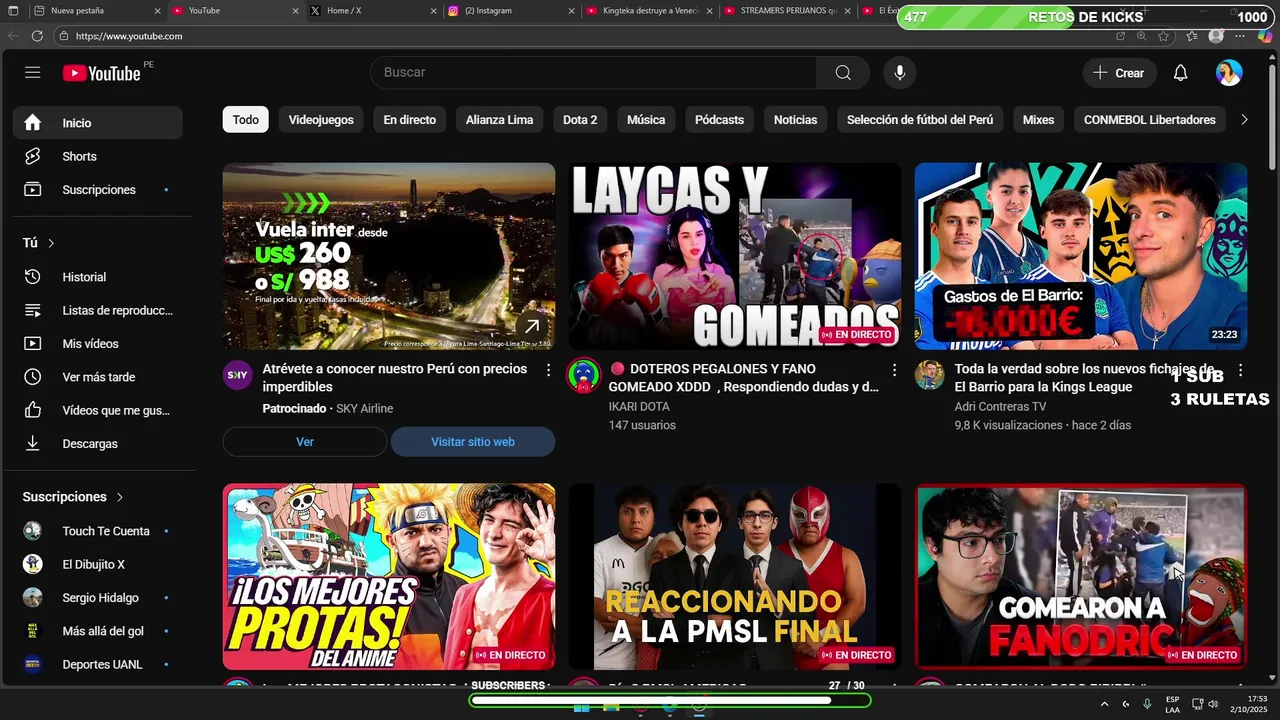Open Descargas in the sidebar
This screenshot has width=1280, height=720.
click(97, 444)
